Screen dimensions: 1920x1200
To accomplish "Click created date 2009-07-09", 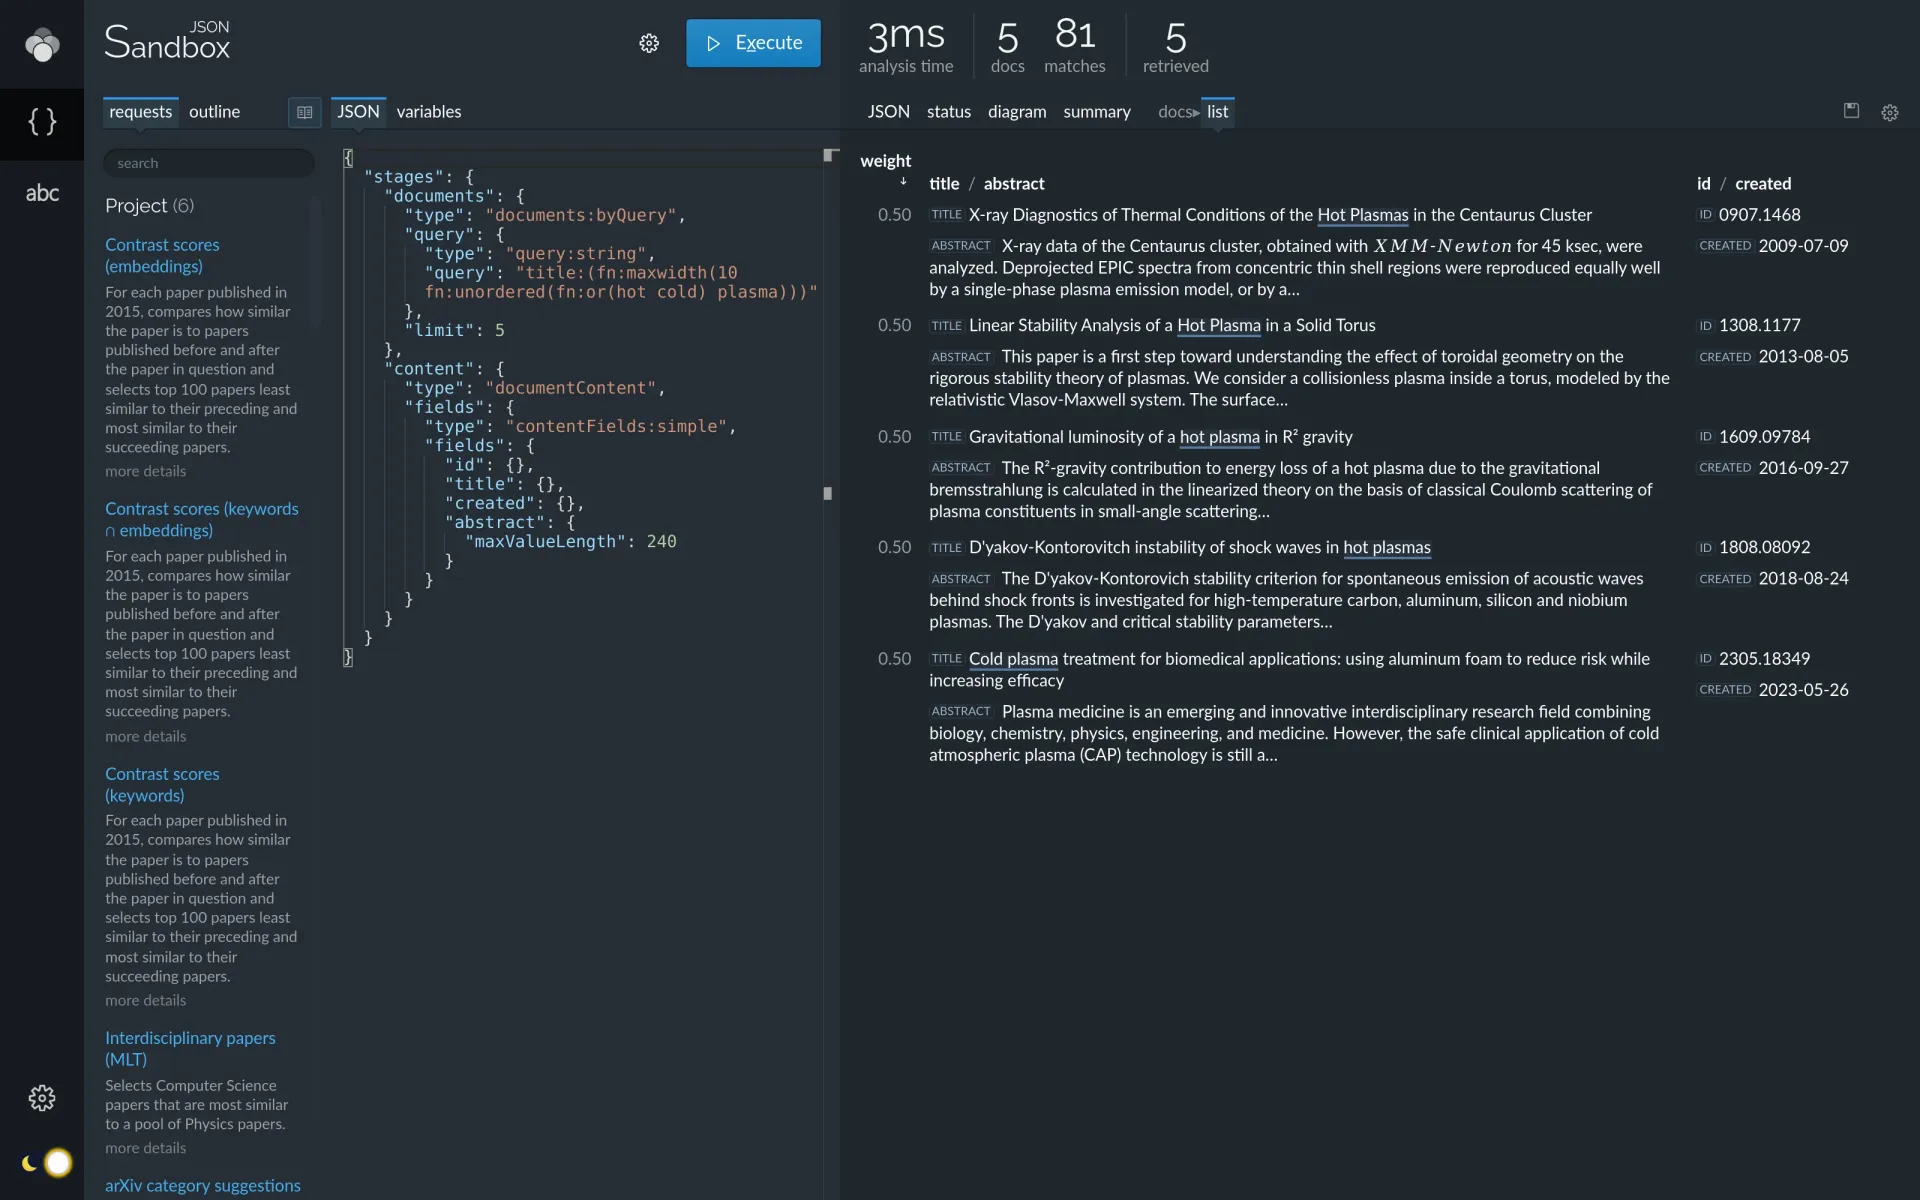I will point(1803,245).
